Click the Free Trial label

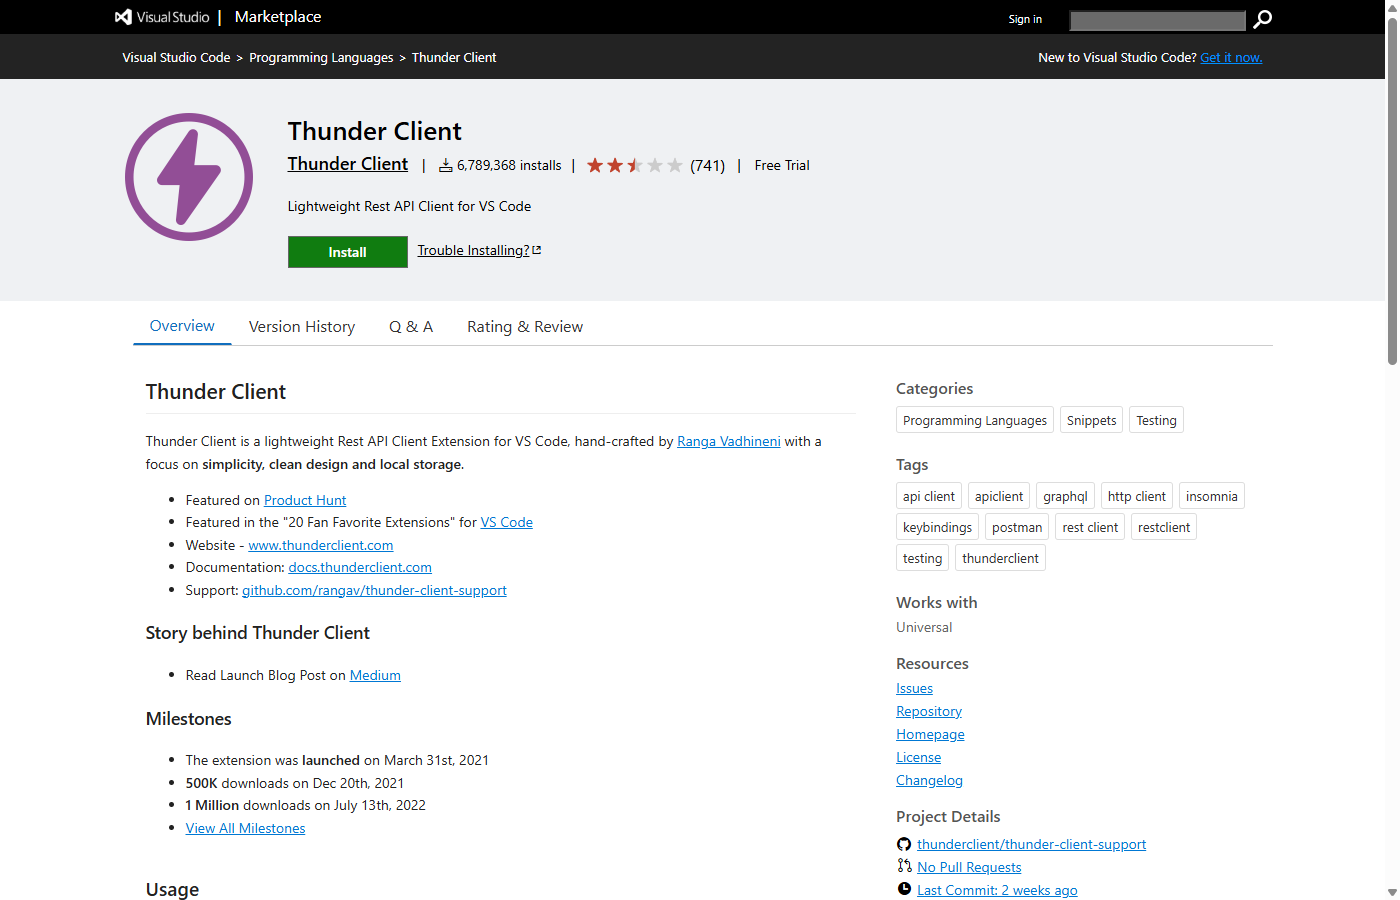[782, 165]
